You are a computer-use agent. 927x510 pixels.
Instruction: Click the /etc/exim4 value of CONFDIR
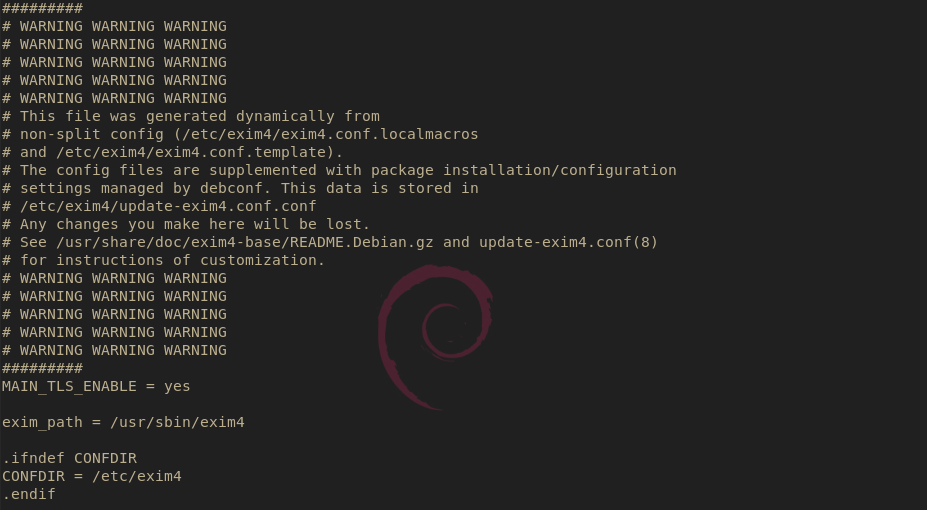(x=137, y=476)
